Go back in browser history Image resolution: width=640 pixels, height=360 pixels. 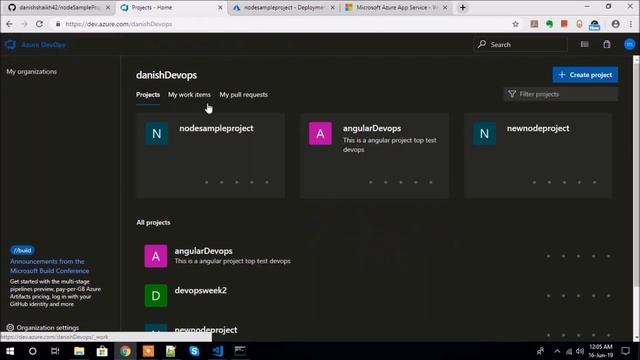click(x=9, y=24)
